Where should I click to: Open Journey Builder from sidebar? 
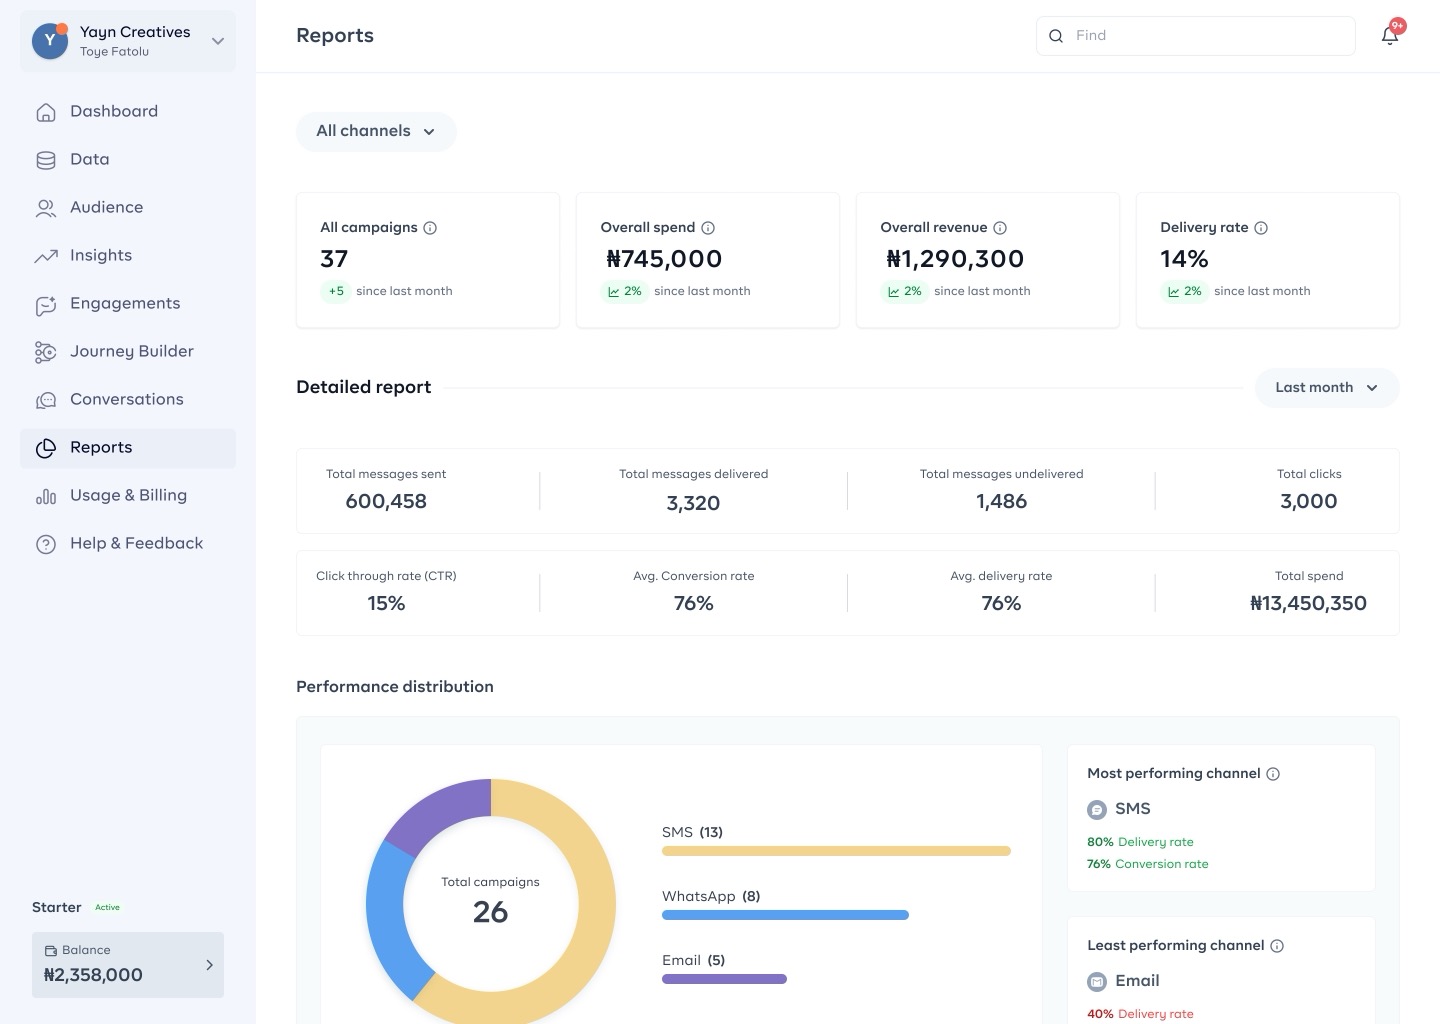click(x=128, y=352)
